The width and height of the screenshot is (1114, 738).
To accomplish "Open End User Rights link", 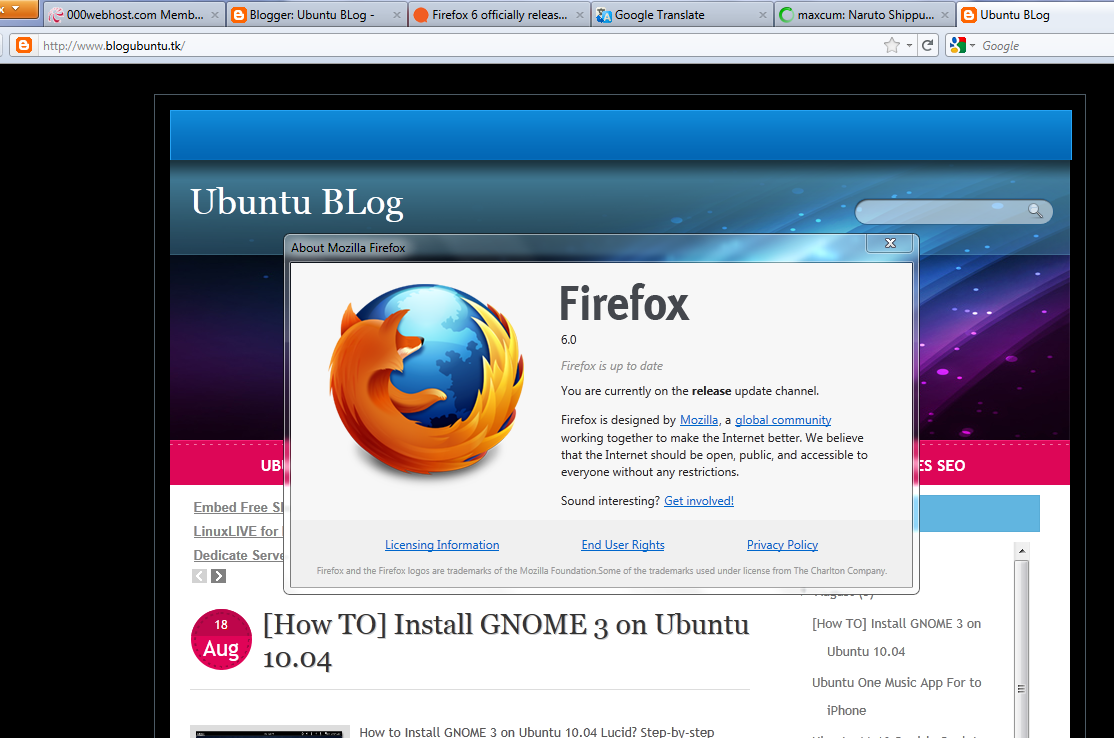I will 623,545.
